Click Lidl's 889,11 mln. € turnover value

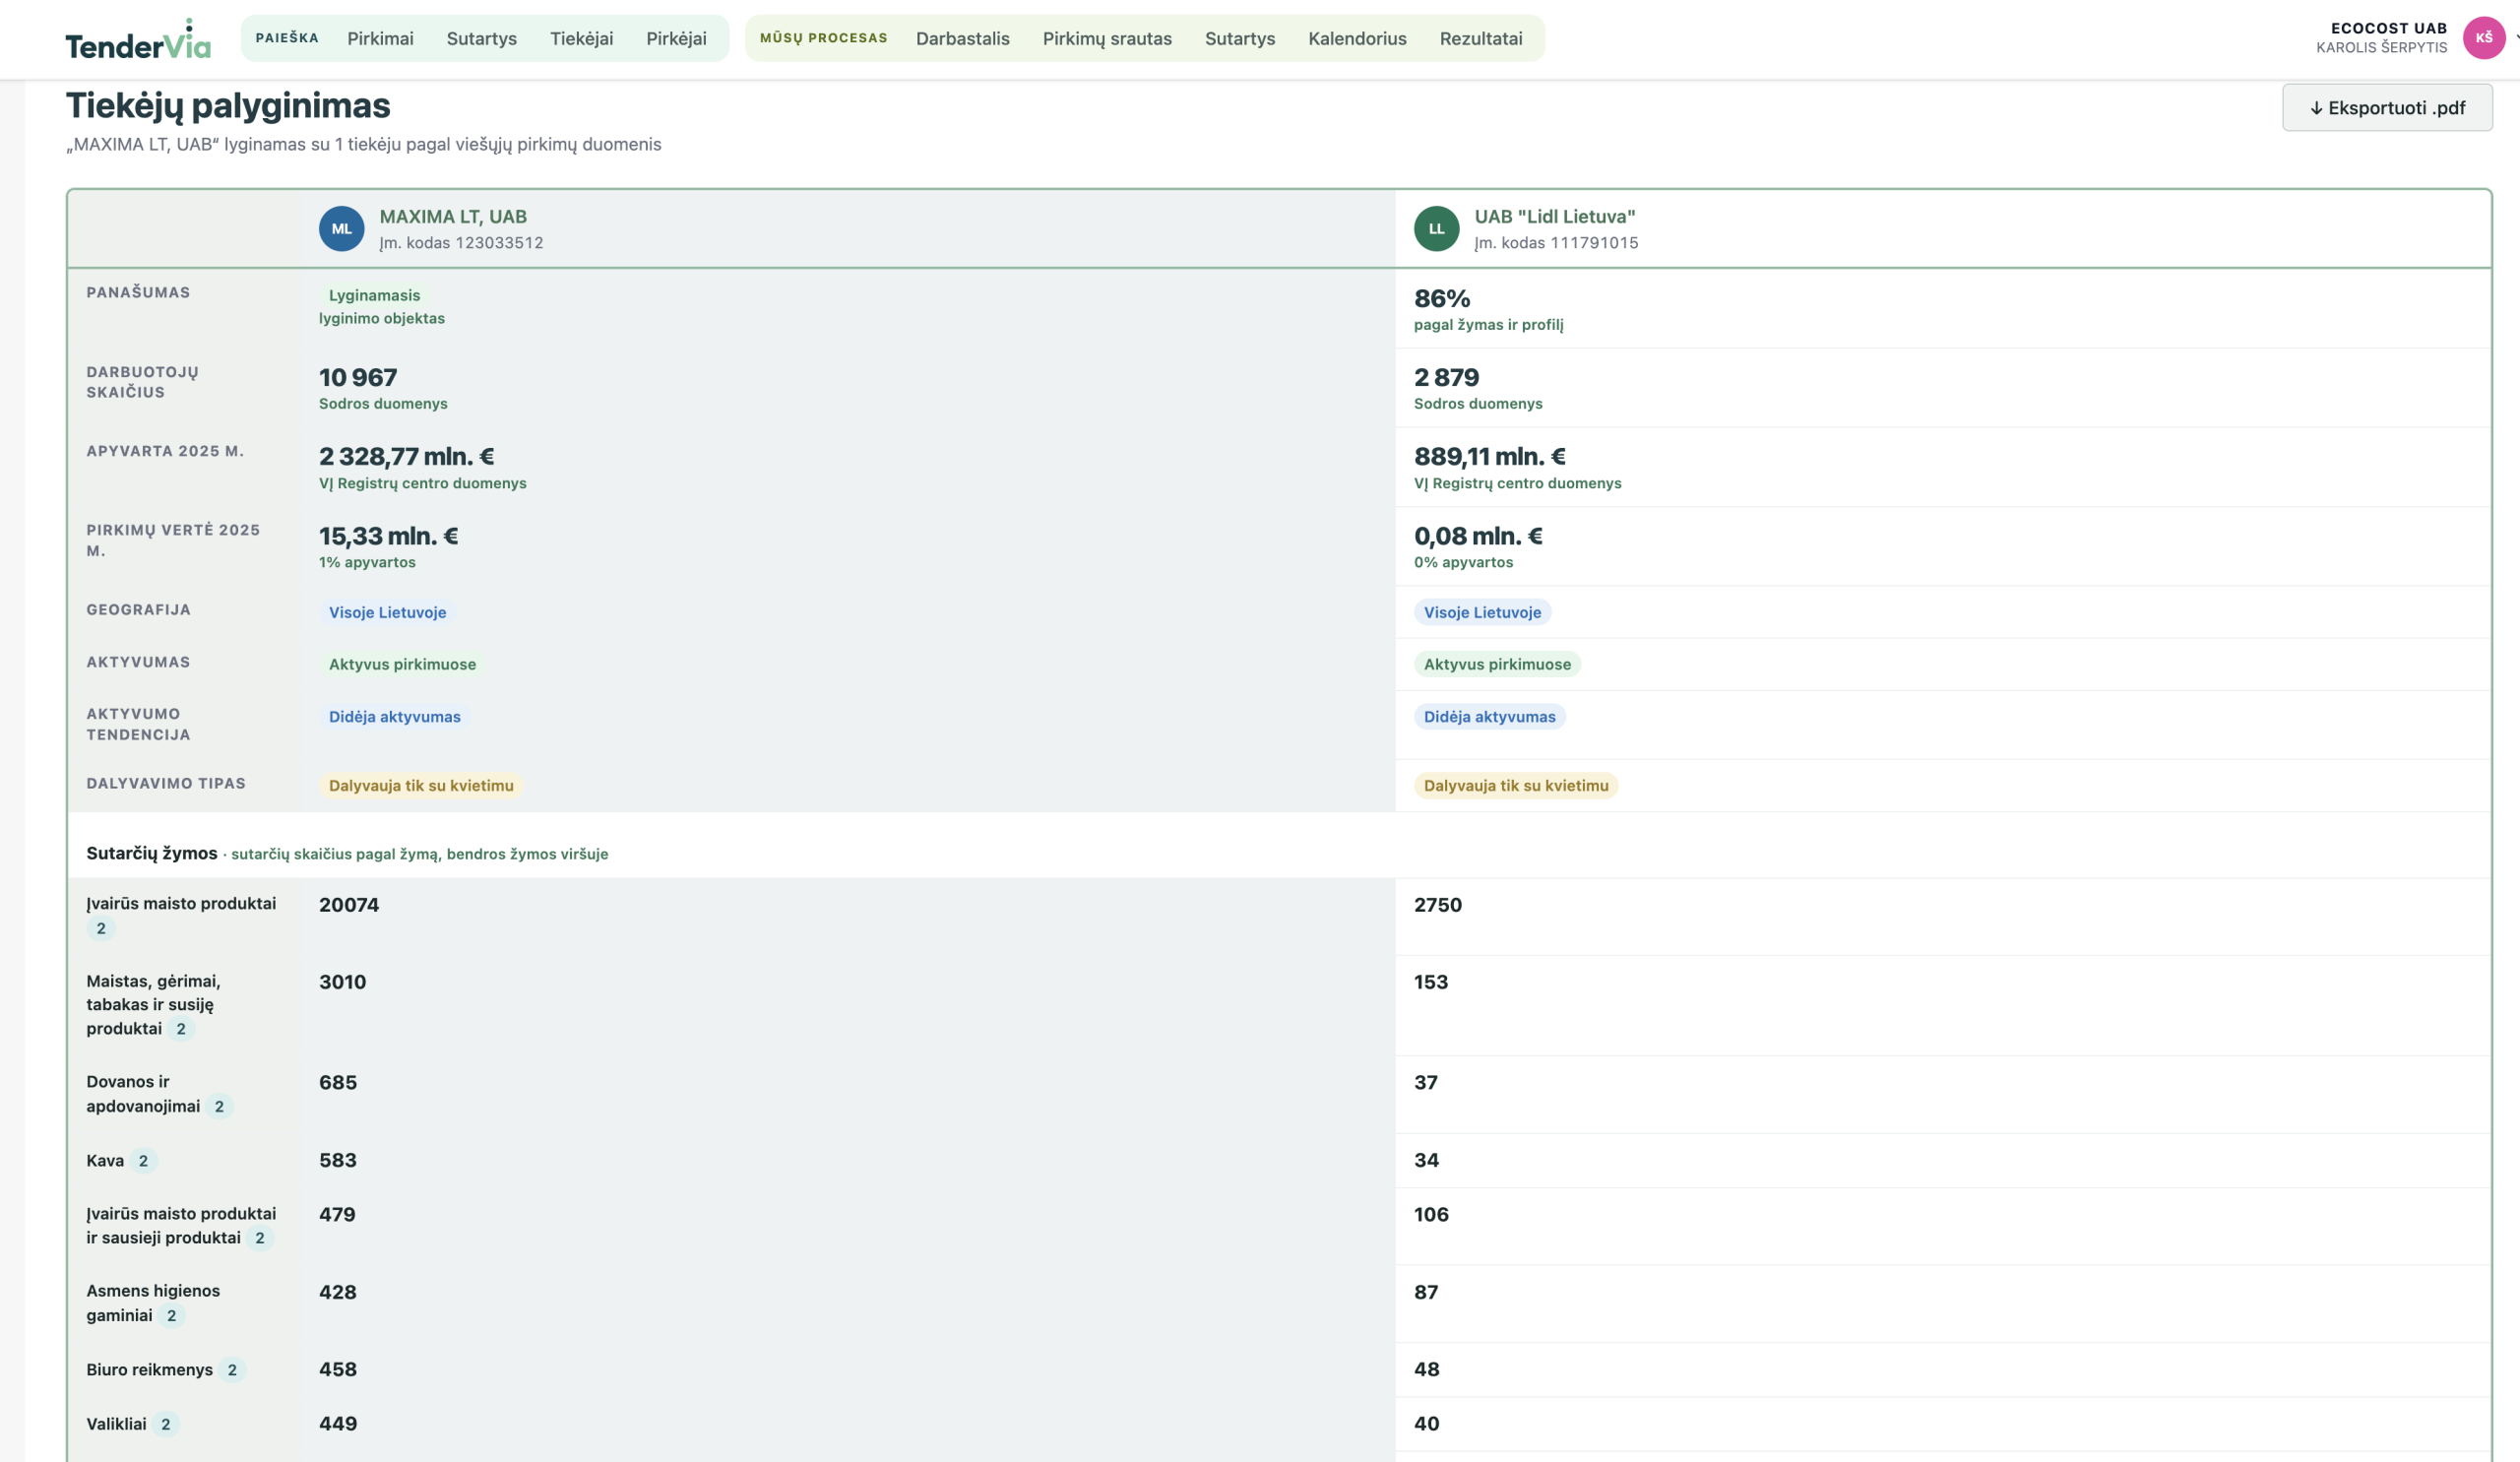pyautogui.click(x=1489, y=456)
